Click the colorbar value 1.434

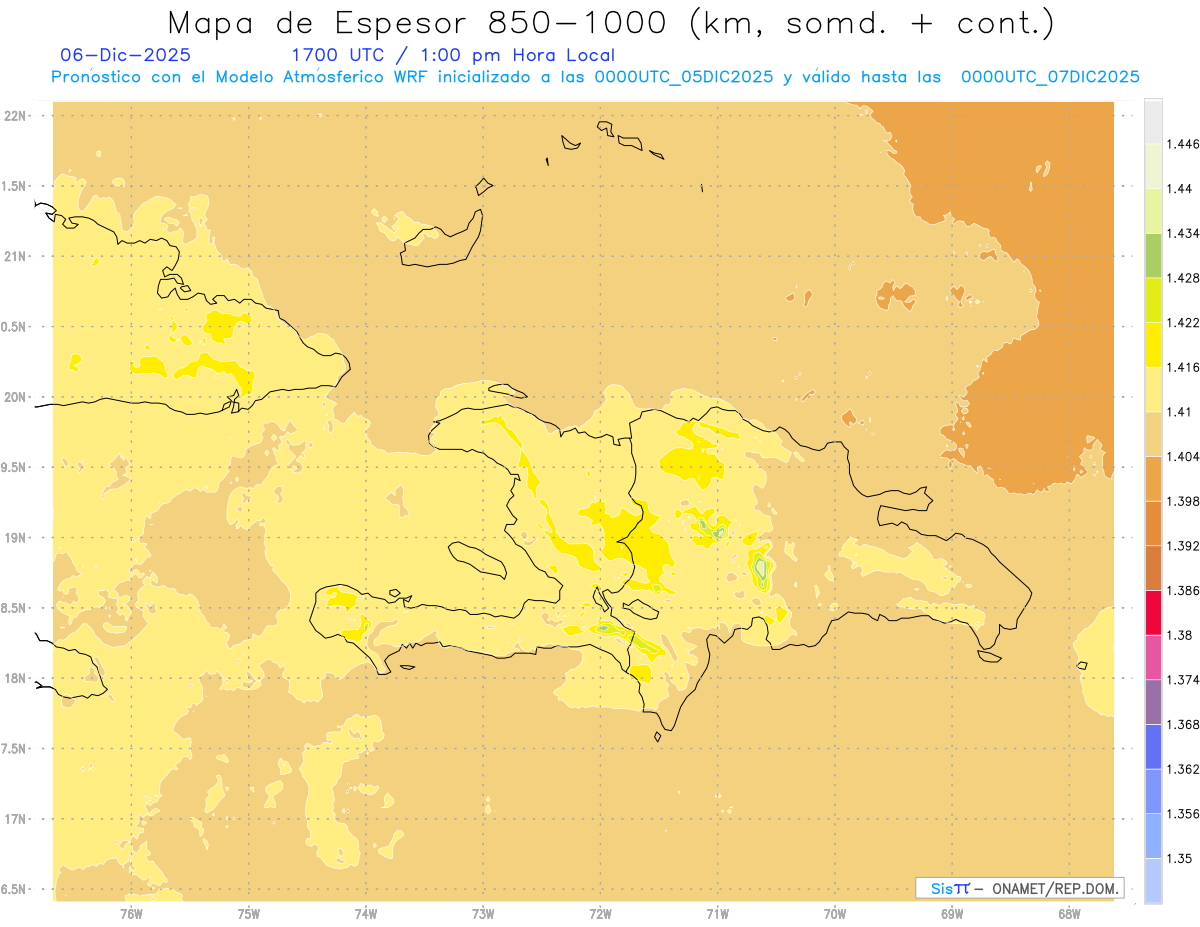pyautogui.click(x=1184, y=233)
